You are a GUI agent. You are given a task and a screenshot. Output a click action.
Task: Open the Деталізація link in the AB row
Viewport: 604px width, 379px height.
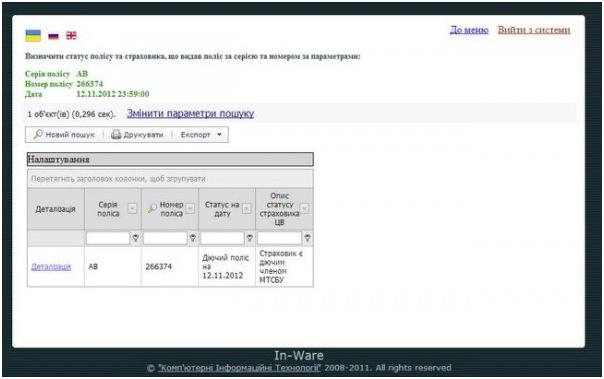[51, 267]
